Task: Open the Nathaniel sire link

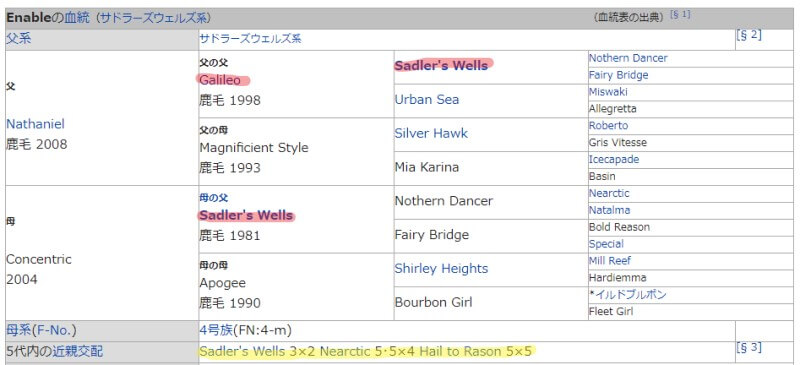Action: pos(35,124)
